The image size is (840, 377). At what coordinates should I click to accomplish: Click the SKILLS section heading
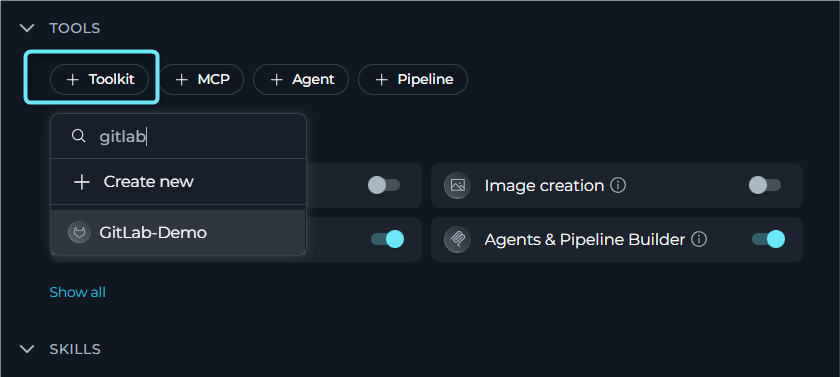coord(75,349)
